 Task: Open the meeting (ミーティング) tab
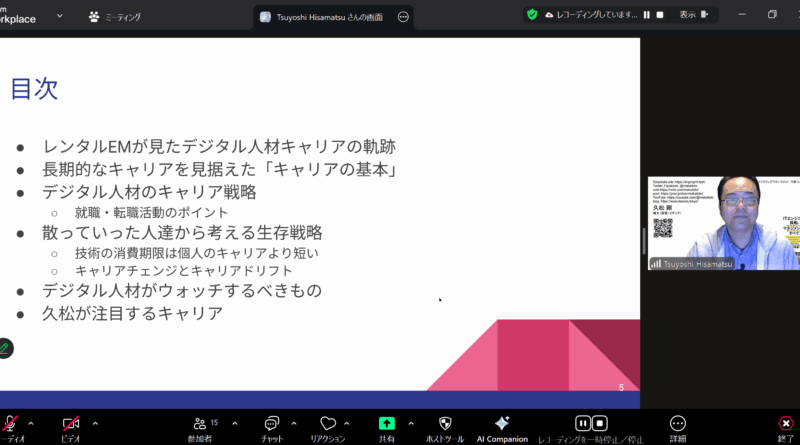point(115,17)
